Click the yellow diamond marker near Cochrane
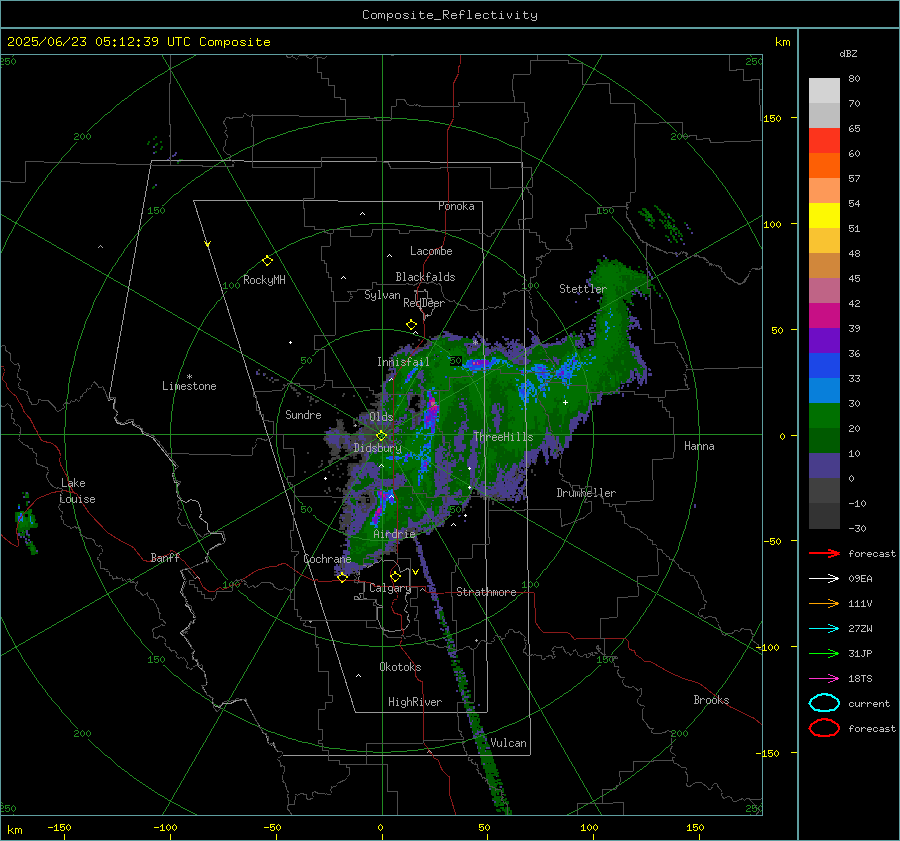Viewport: 900px width, 841px height. tap(343, 578)
